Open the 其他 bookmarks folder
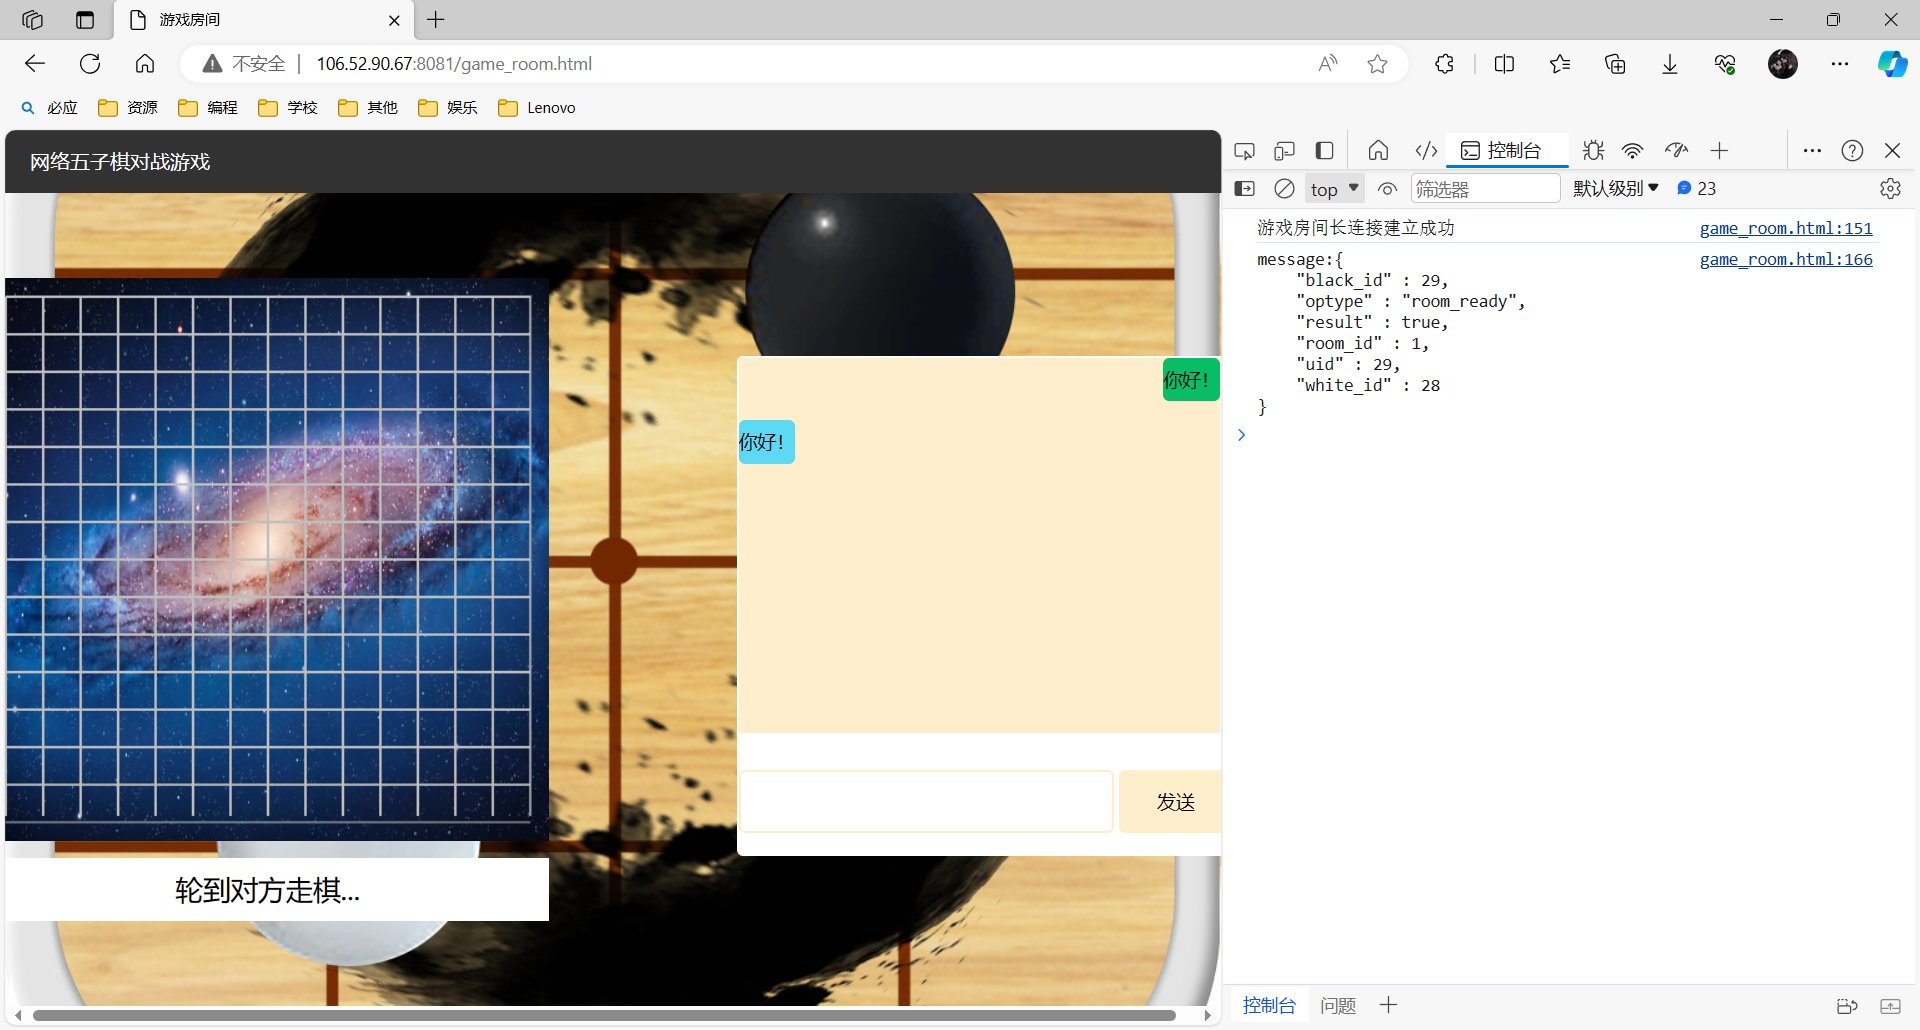 tap(368, 108)
